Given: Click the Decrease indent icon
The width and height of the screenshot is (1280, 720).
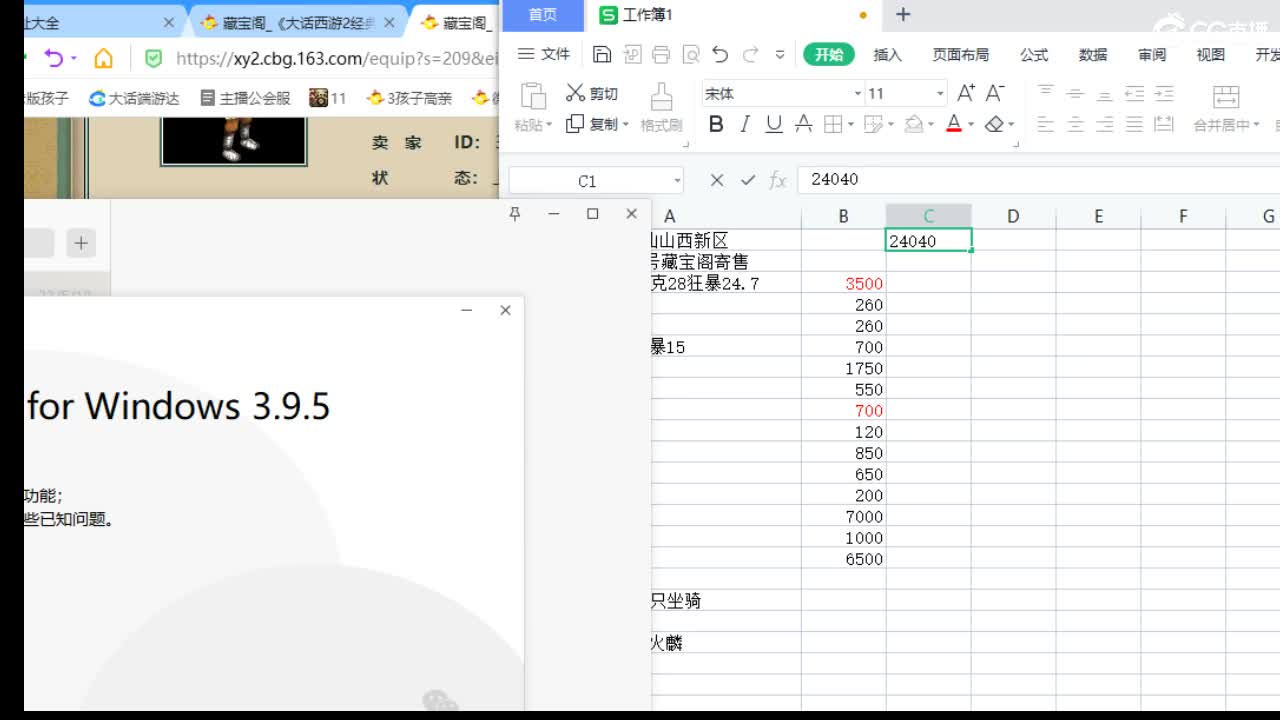Looking at the screenshot, I should pyautogui.click(x=1134, y=93).
